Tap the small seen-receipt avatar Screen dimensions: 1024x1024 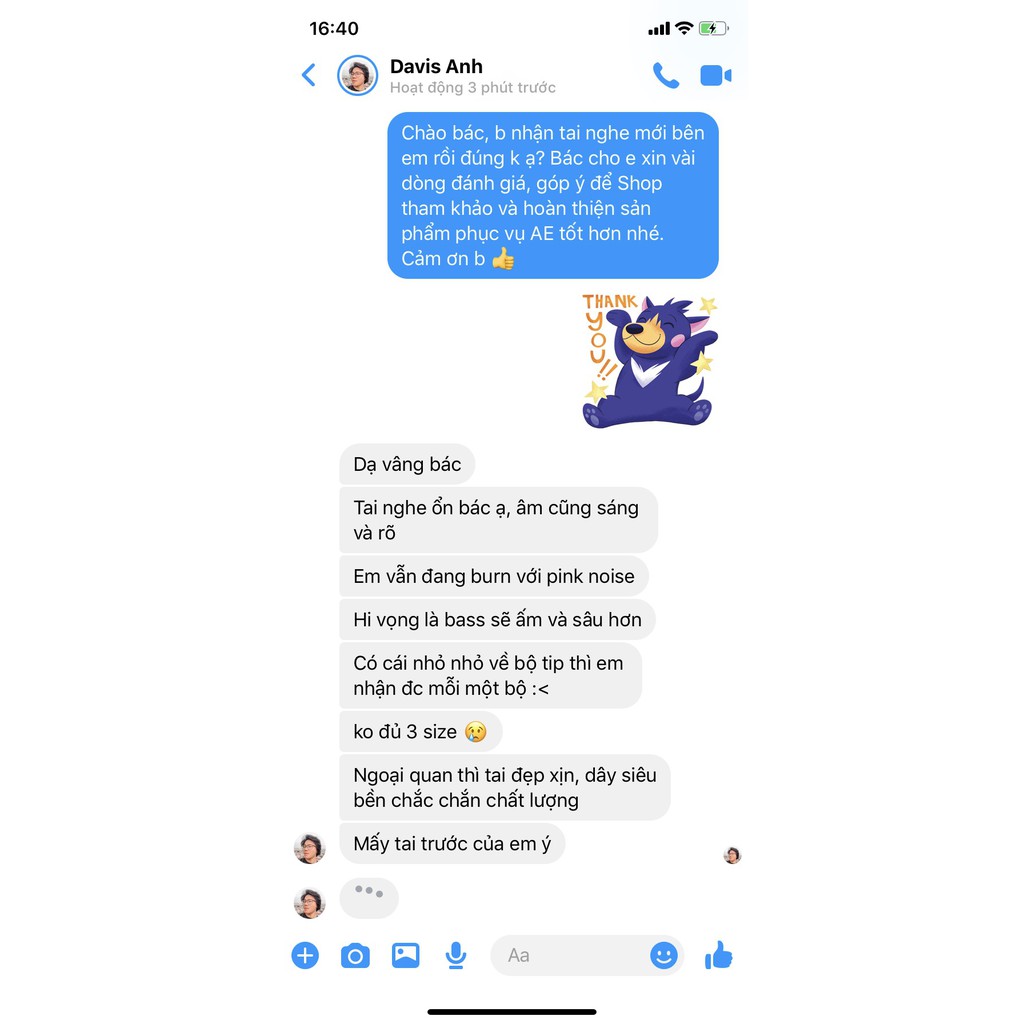tap(732, 855)
